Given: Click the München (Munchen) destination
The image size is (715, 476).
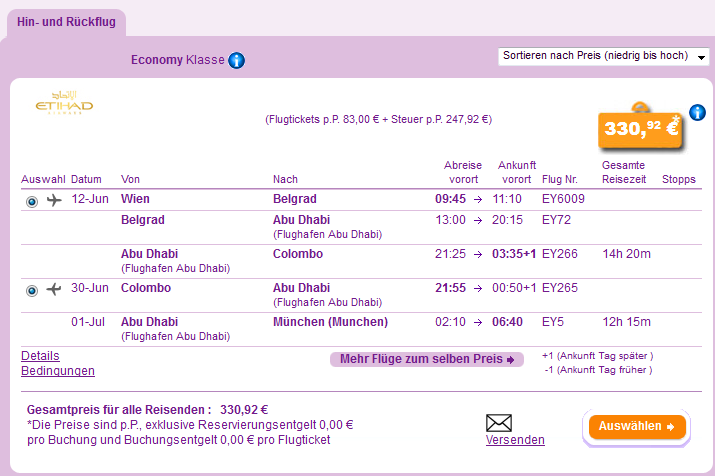Looking at the screenshot, I should [331, 322].
